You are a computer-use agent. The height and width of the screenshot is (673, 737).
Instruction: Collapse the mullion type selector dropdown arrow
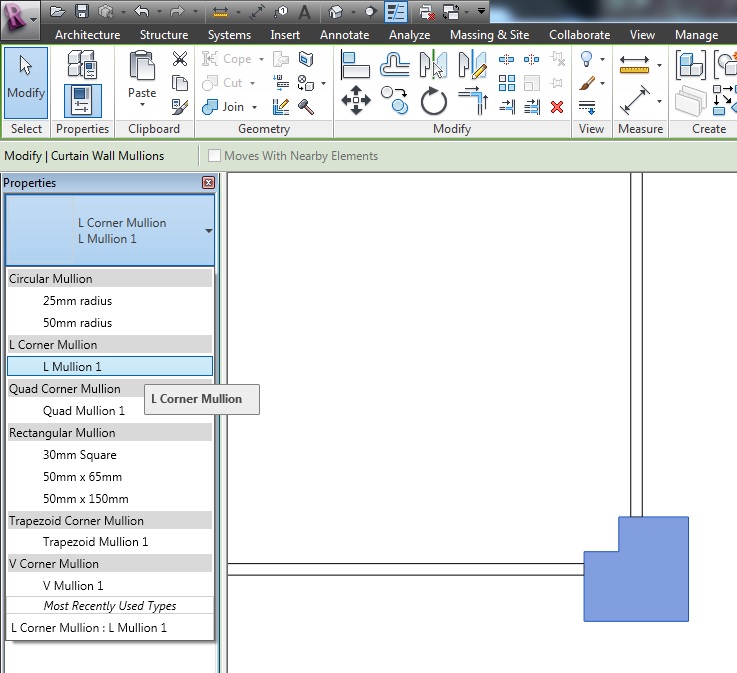pos(208,231)
